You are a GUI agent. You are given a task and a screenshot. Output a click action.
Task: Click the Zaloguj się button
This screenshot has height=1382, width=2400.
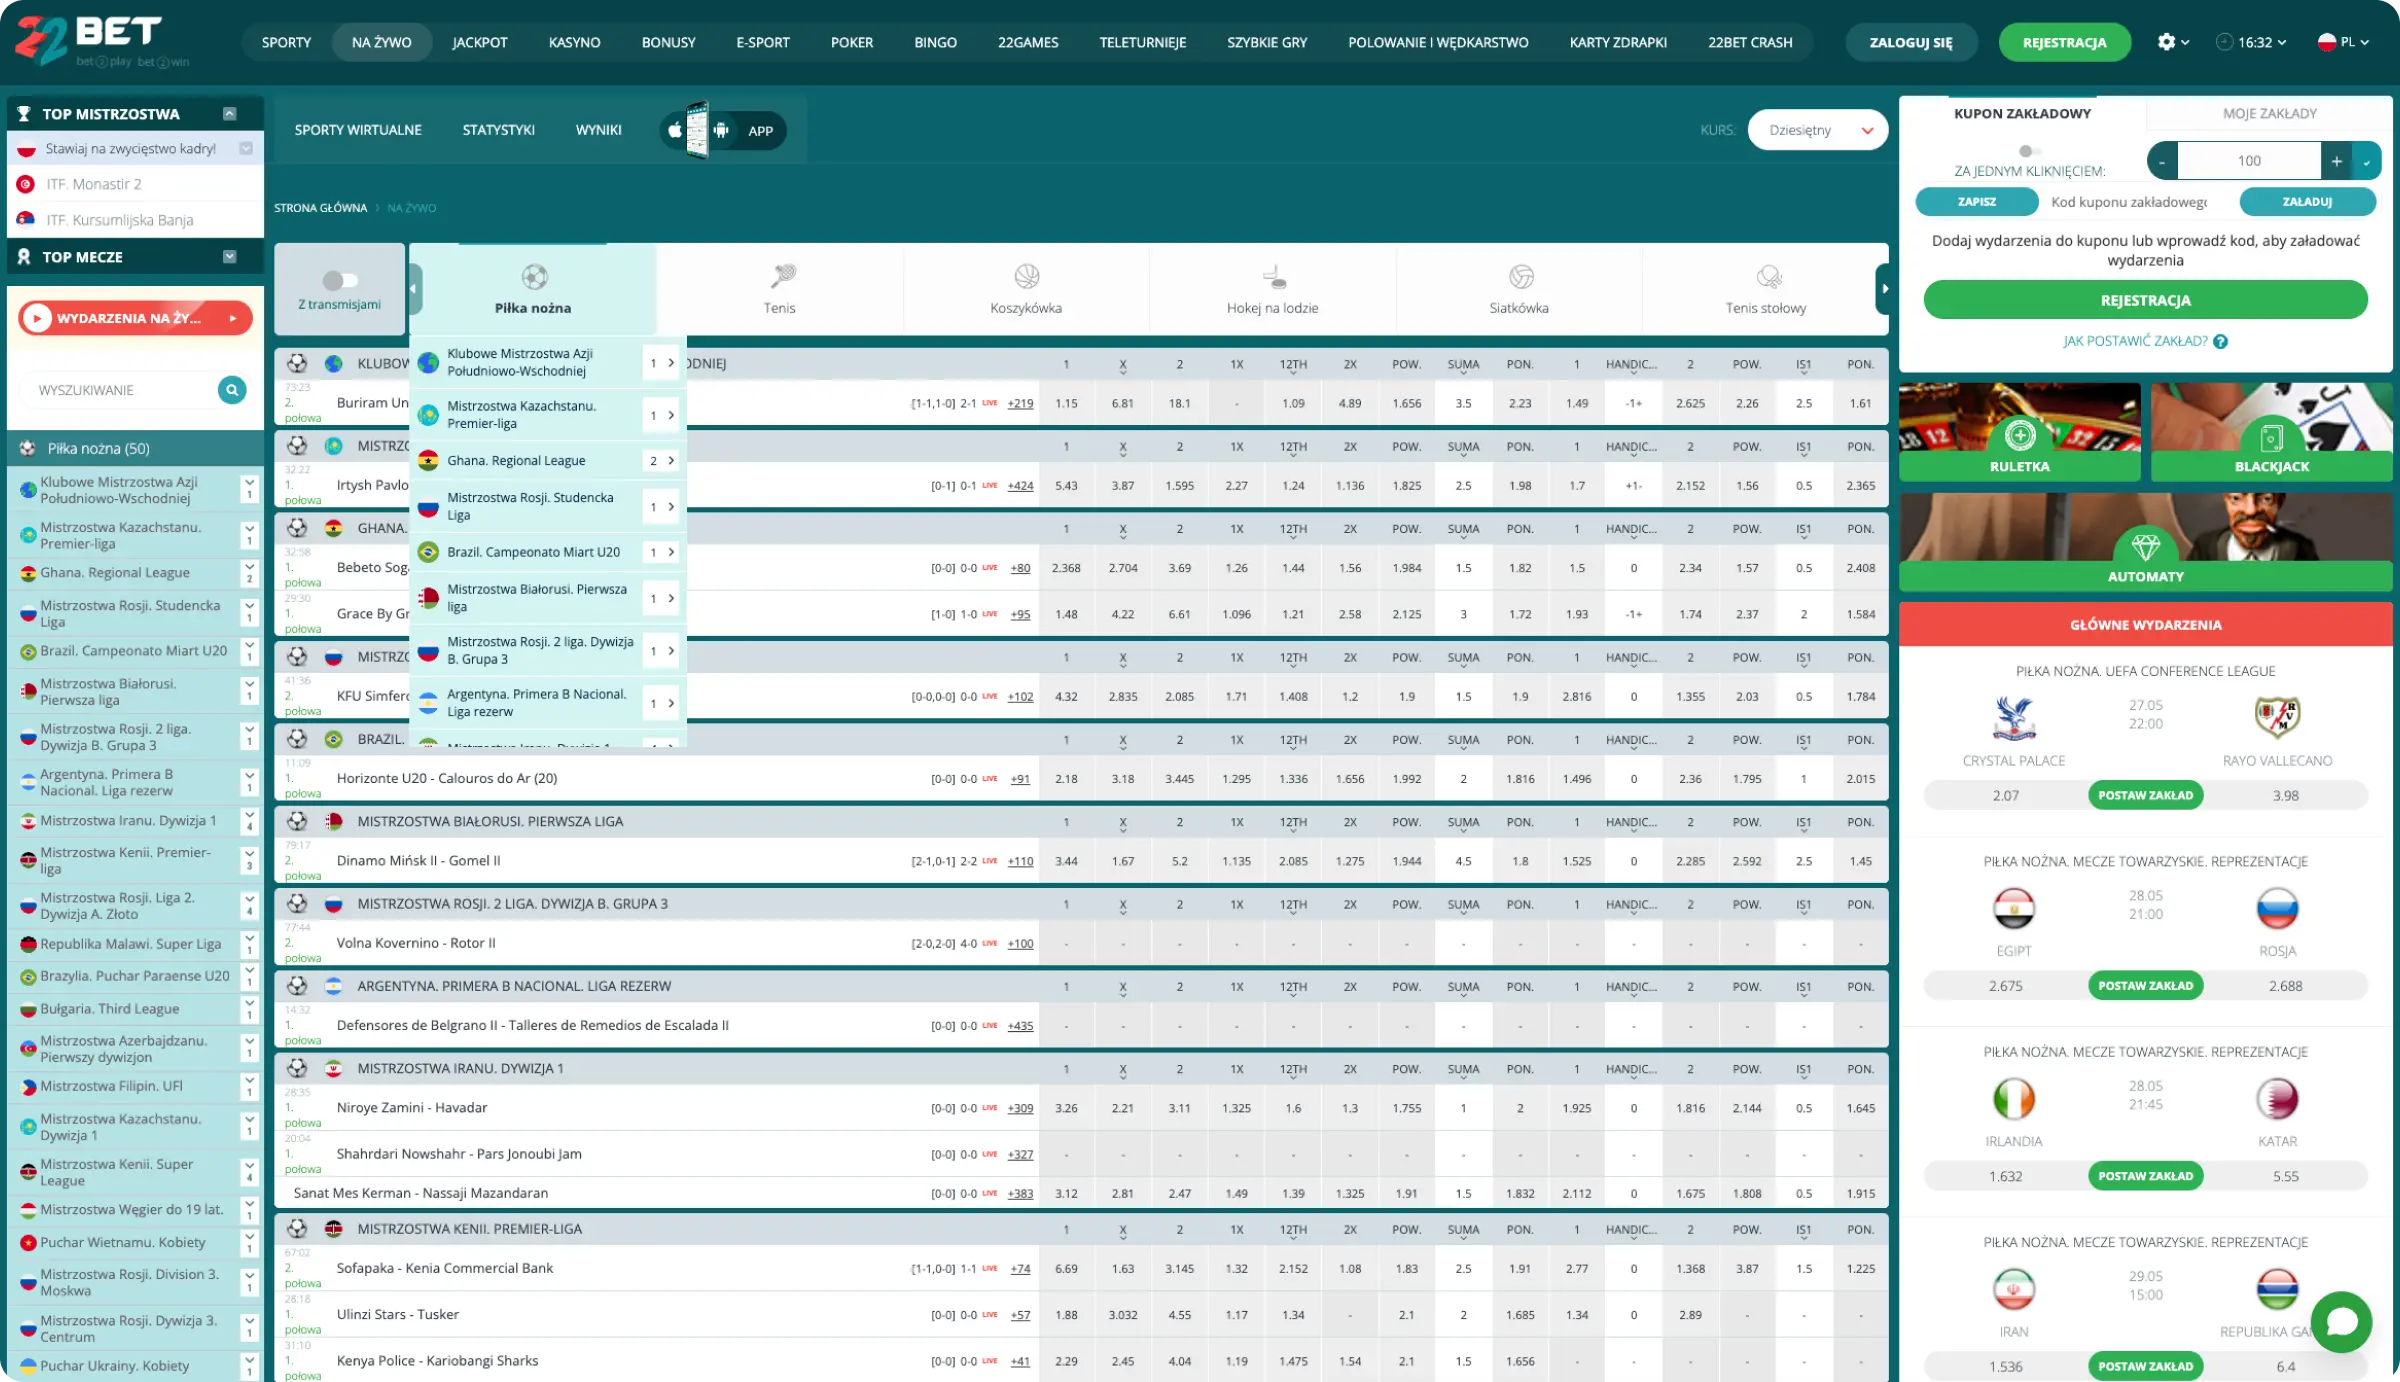(1911, 42)
